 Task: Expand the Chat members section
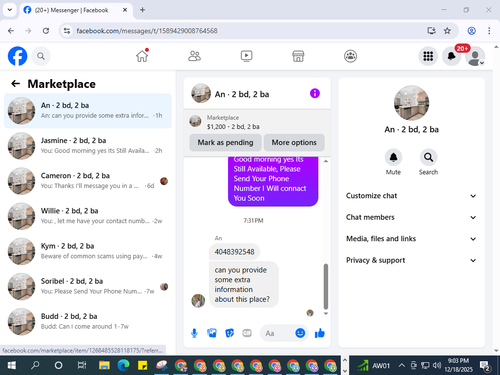tap(411, 217)
